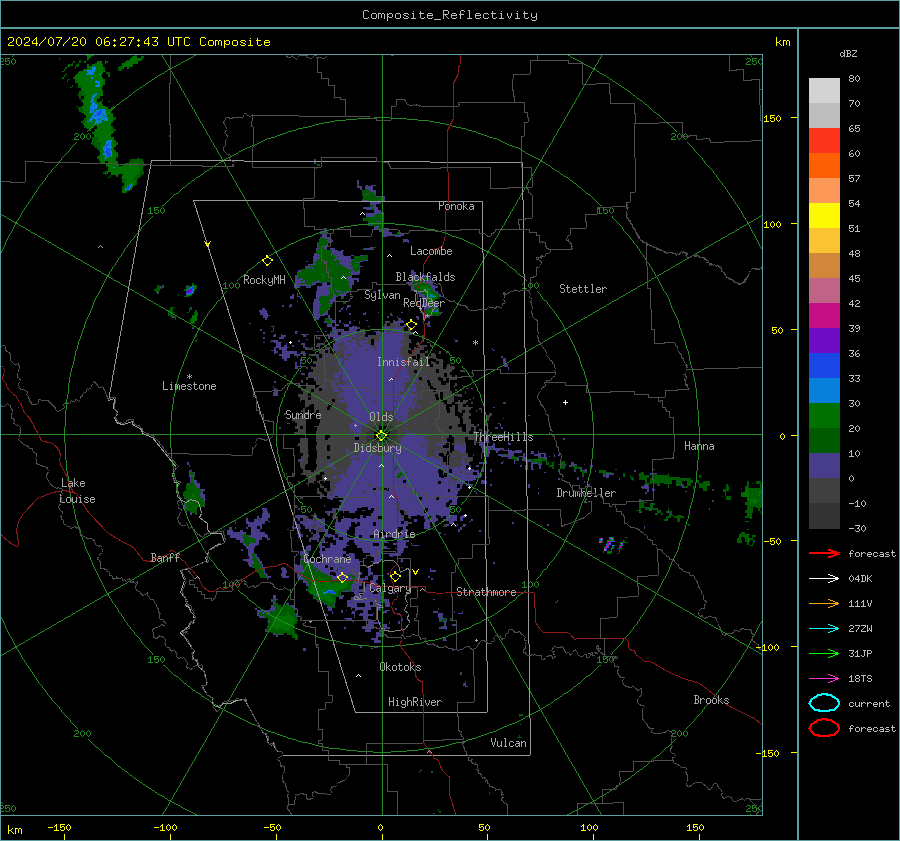
Task: Click the timestamp 2024/07/20 06:27:43 UTC Composite
Action: [138, 42]
